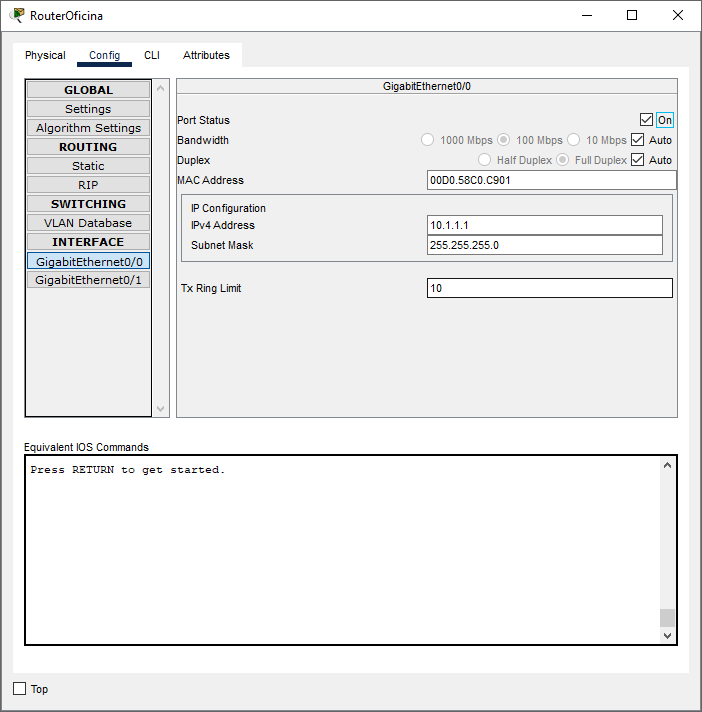
Task: Toggle the Port Status On checkbox
Action: tap(646, 120)
